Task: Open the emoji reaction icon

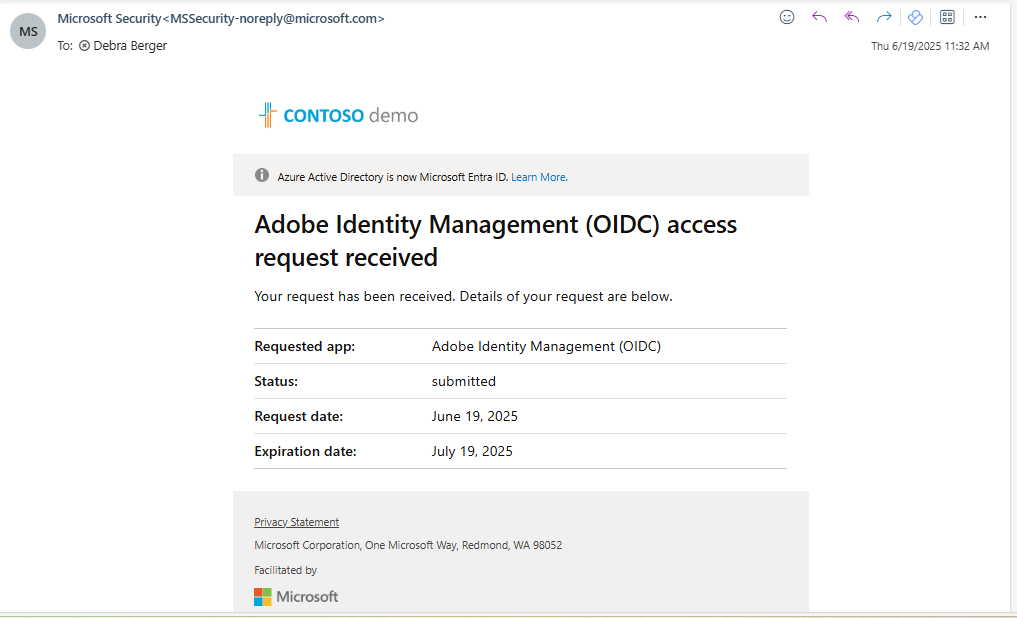Action: (x=787, y=18)
